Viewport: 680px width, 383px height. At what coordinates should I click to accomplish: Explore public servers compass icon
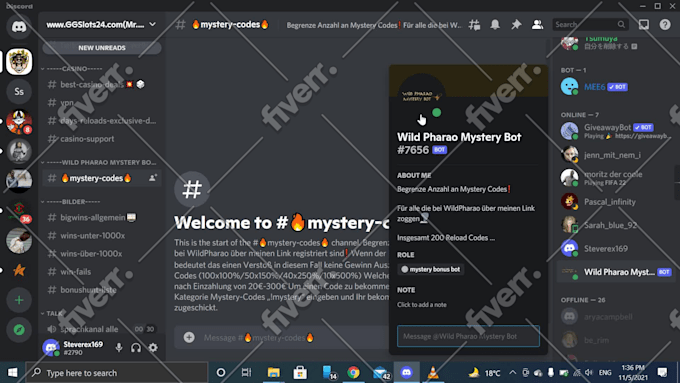pos(19,330)
